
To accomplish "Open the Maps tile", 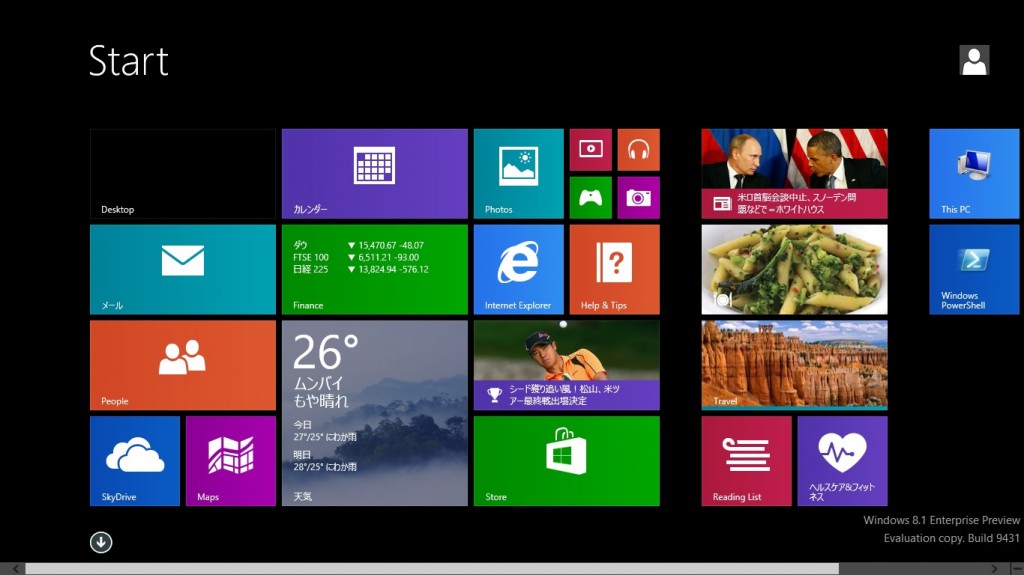I will tap(231, 461).
